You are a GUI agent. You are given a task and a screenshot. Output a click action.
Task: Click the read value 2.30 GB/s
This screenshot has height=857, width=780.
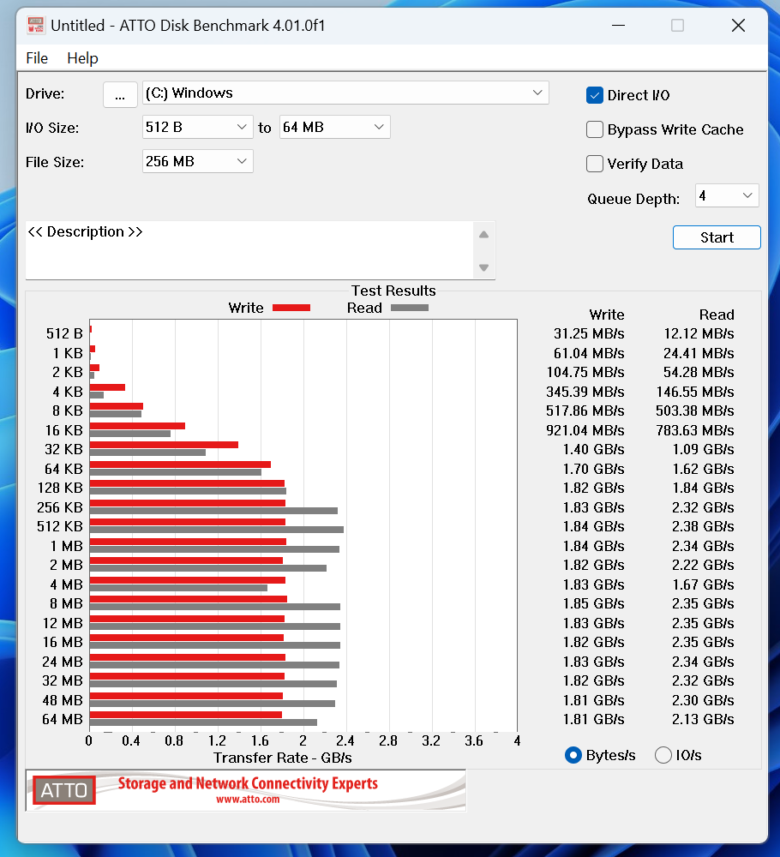(x=703, y=700)
